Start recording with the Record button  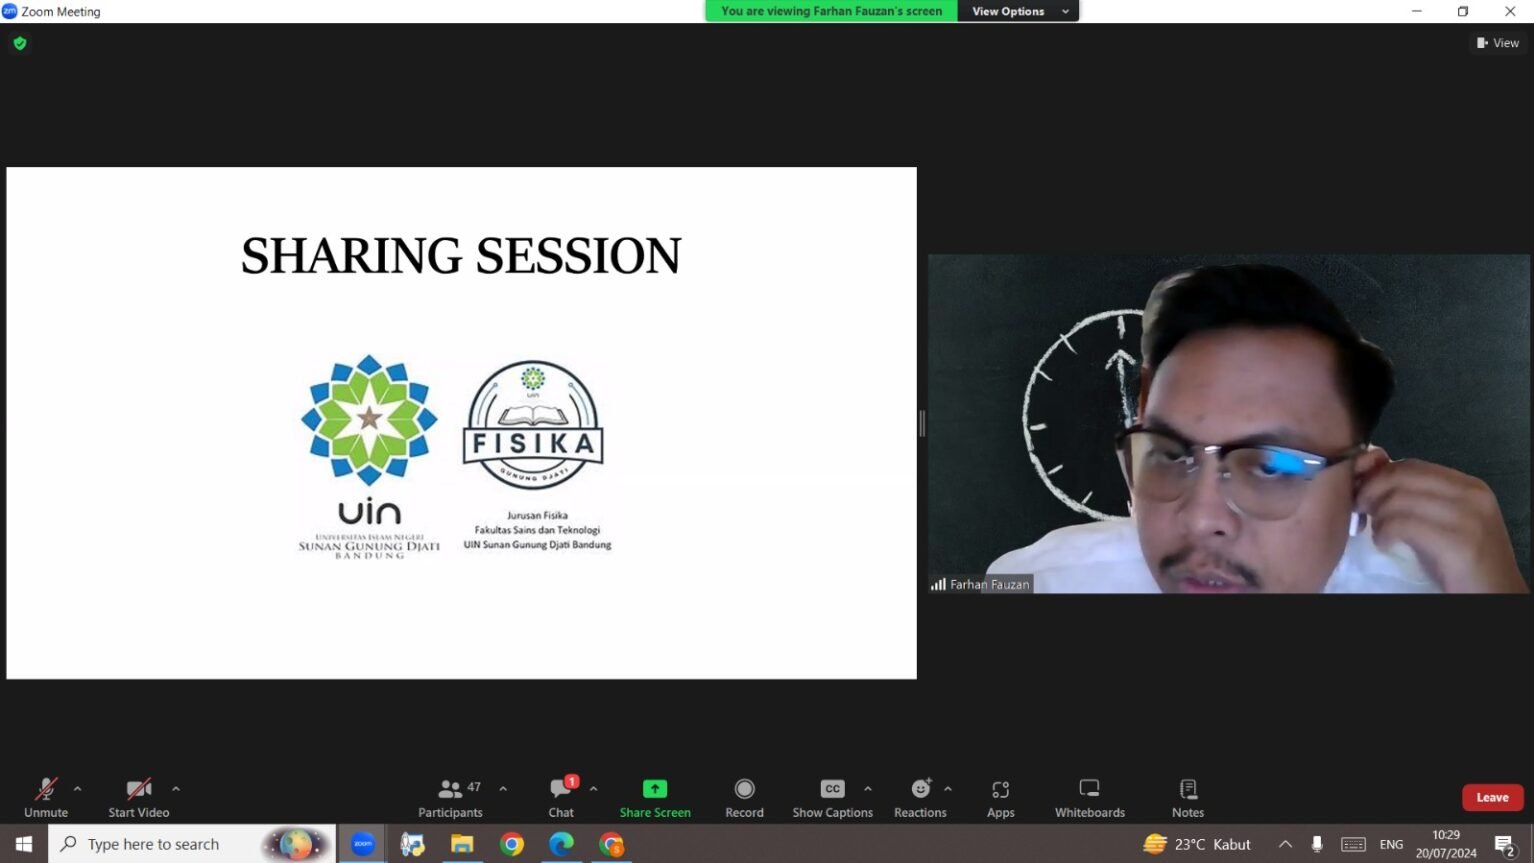pyautogui.click(x=744, y=797)
